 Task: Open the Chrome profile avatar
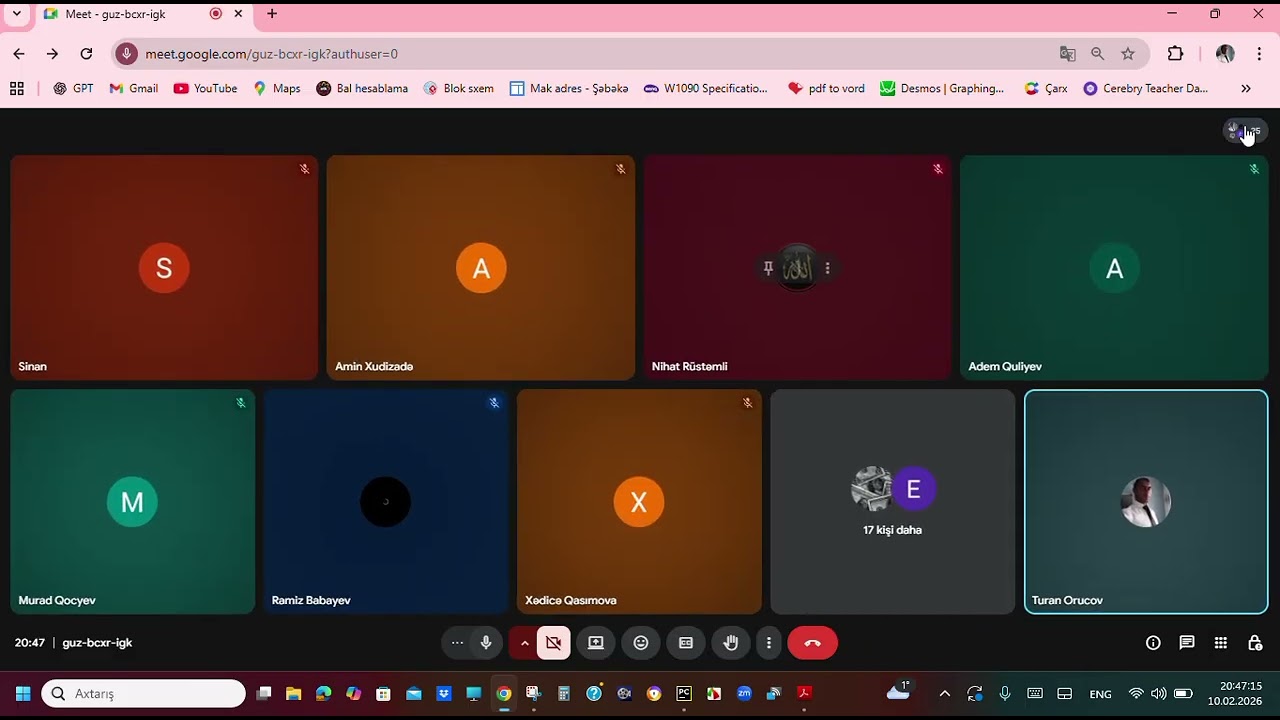click(1225, 54)
